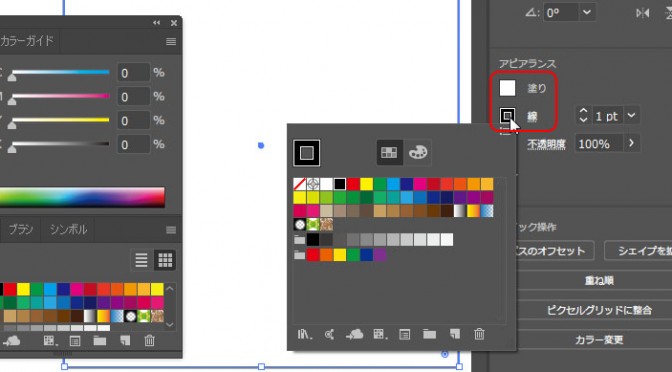Select the swatches mode icon in popup

[x=389, y=153]
